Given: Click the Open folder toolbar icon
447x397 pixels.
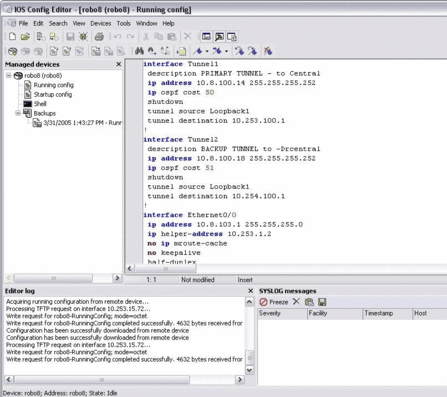Looking at the screenshot, I should (x=25, y=36).
